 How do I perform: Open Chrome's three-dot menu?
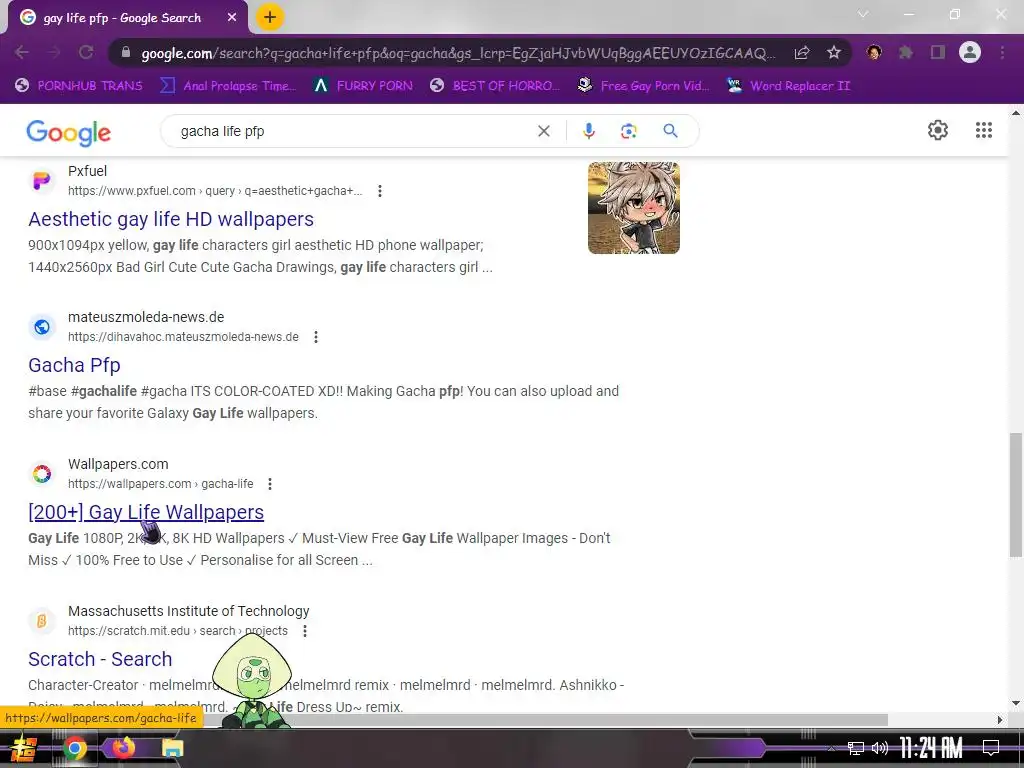tap(1002, 52)
